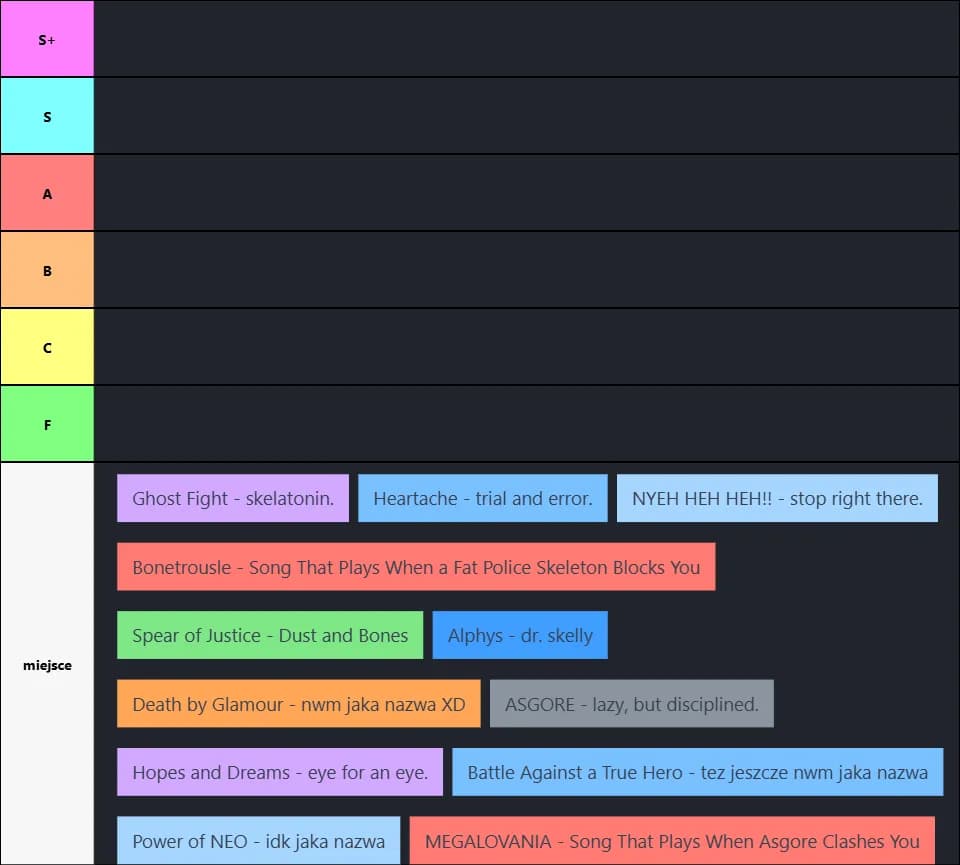Click the red A tier label

click(x=47, y=193)
